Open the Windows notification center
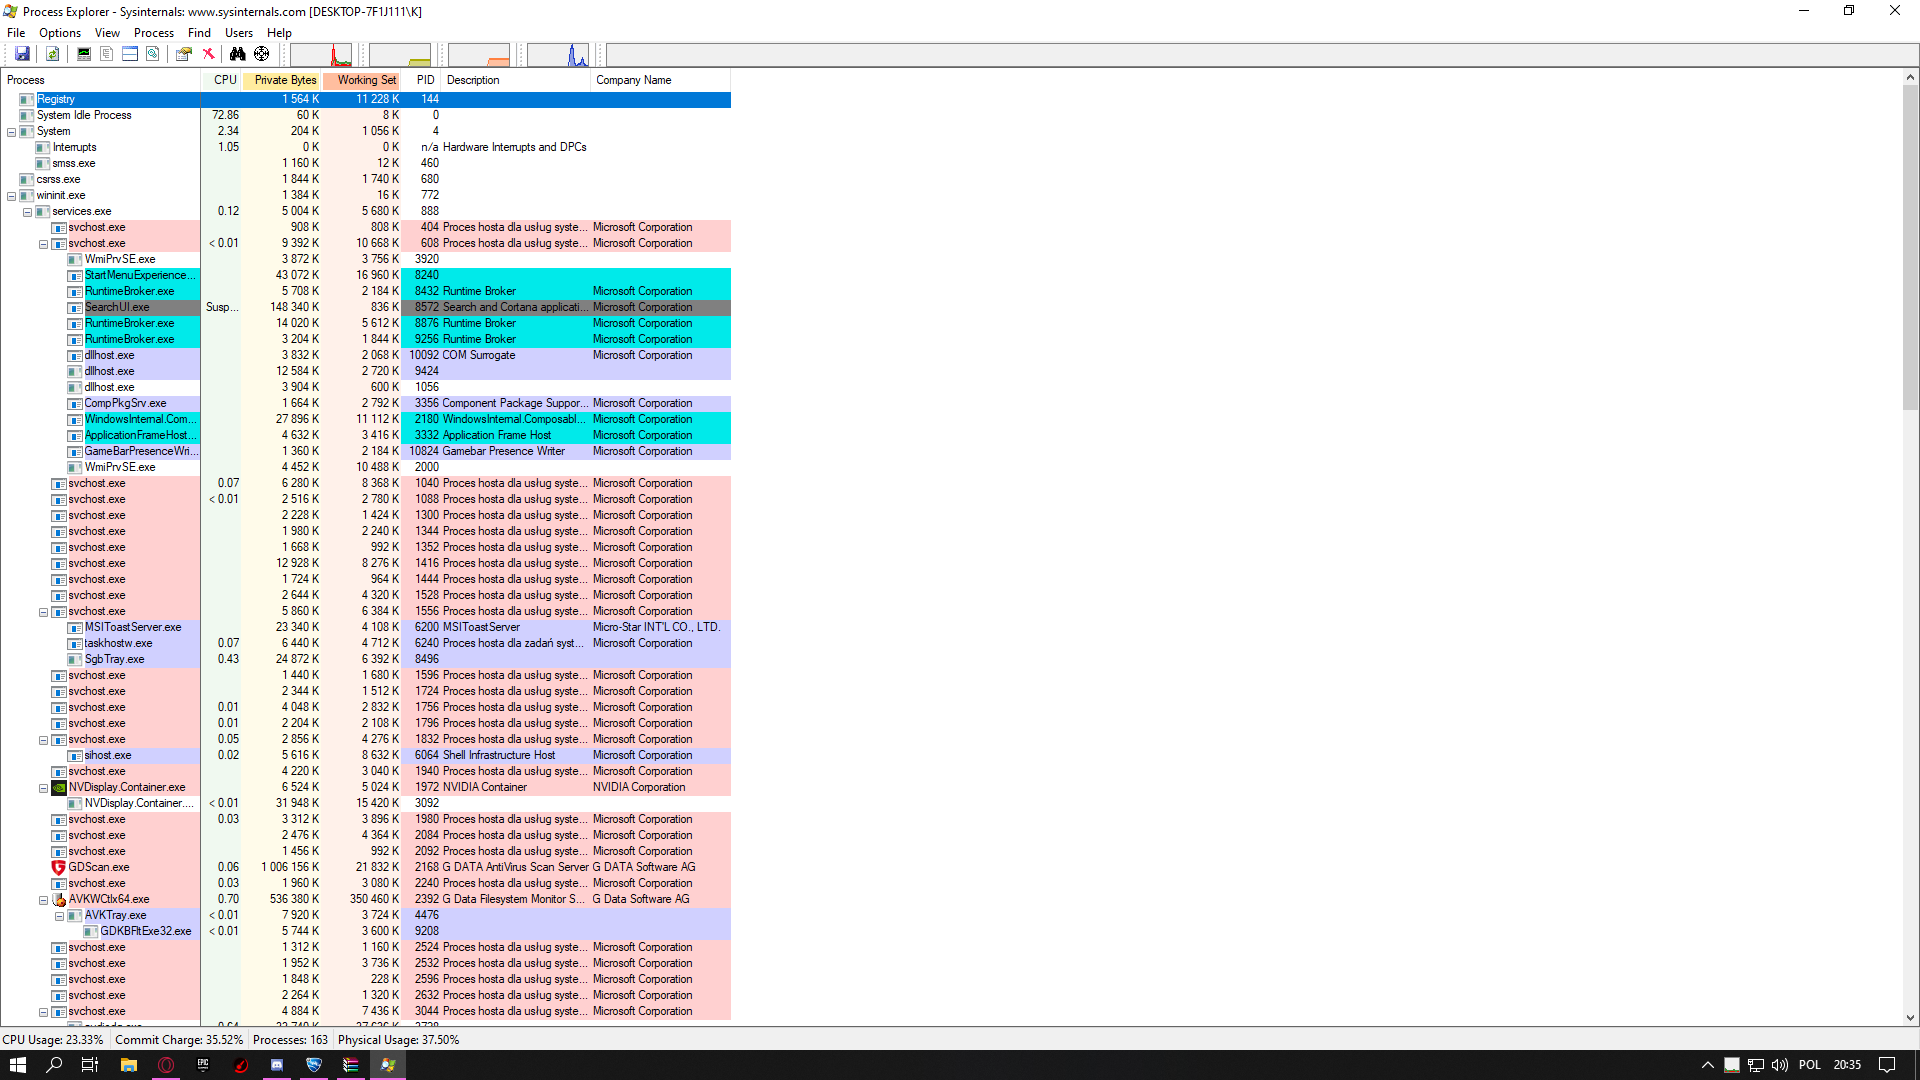 coord(1887,1065)
